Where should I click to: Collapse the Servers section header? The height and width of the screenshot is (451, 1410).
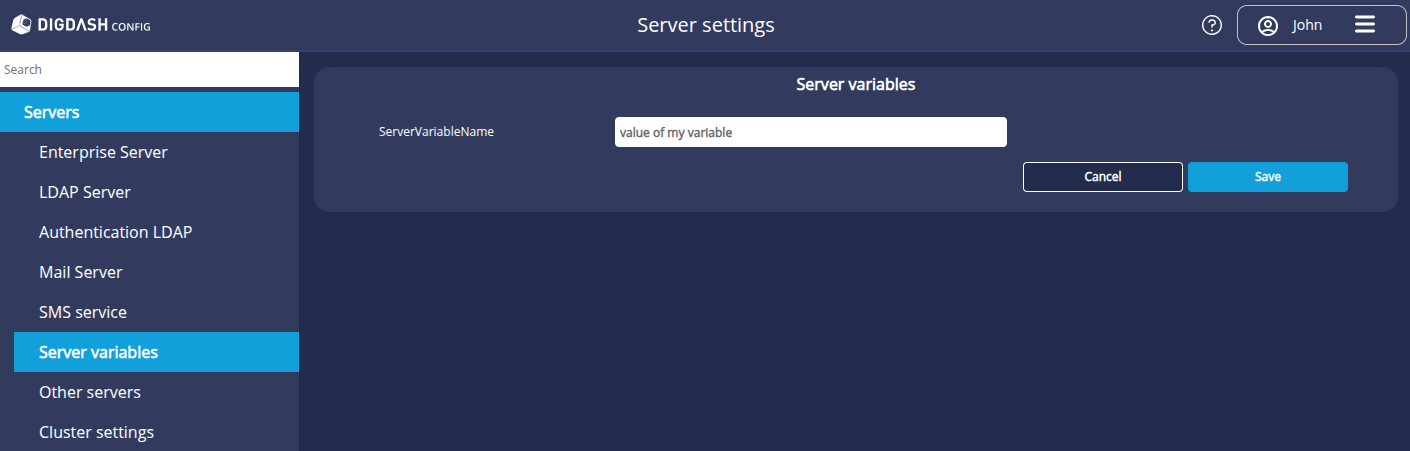(149, 112)
